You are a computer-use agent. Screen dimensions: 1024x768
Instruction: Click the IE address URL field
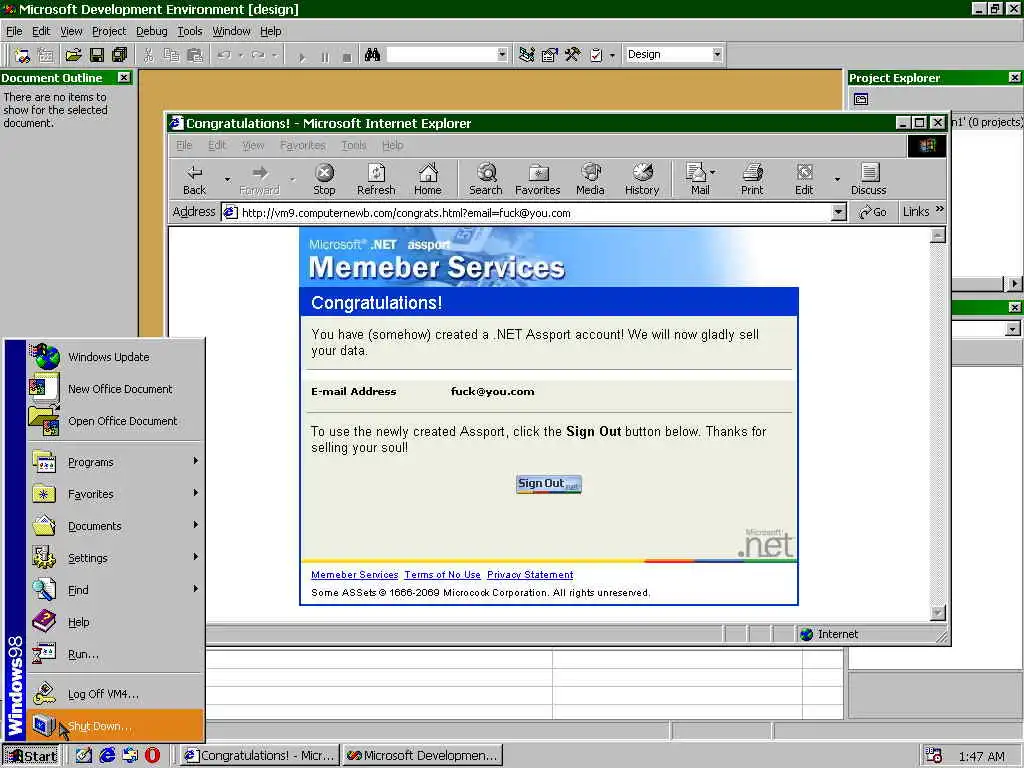tap(526, 212)
